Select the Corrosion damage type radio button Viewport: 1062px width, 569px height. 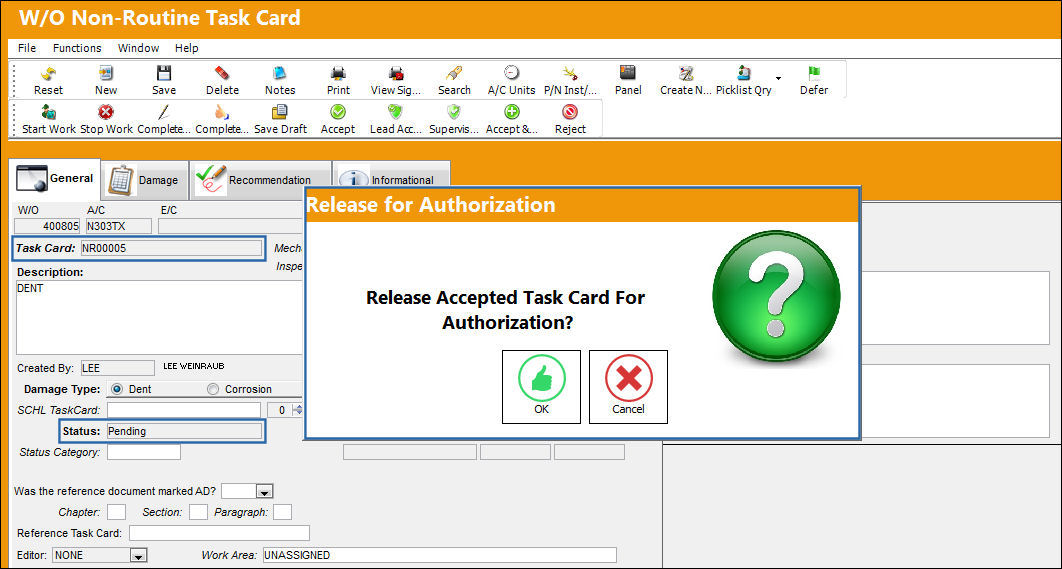[x=213, y=389]
